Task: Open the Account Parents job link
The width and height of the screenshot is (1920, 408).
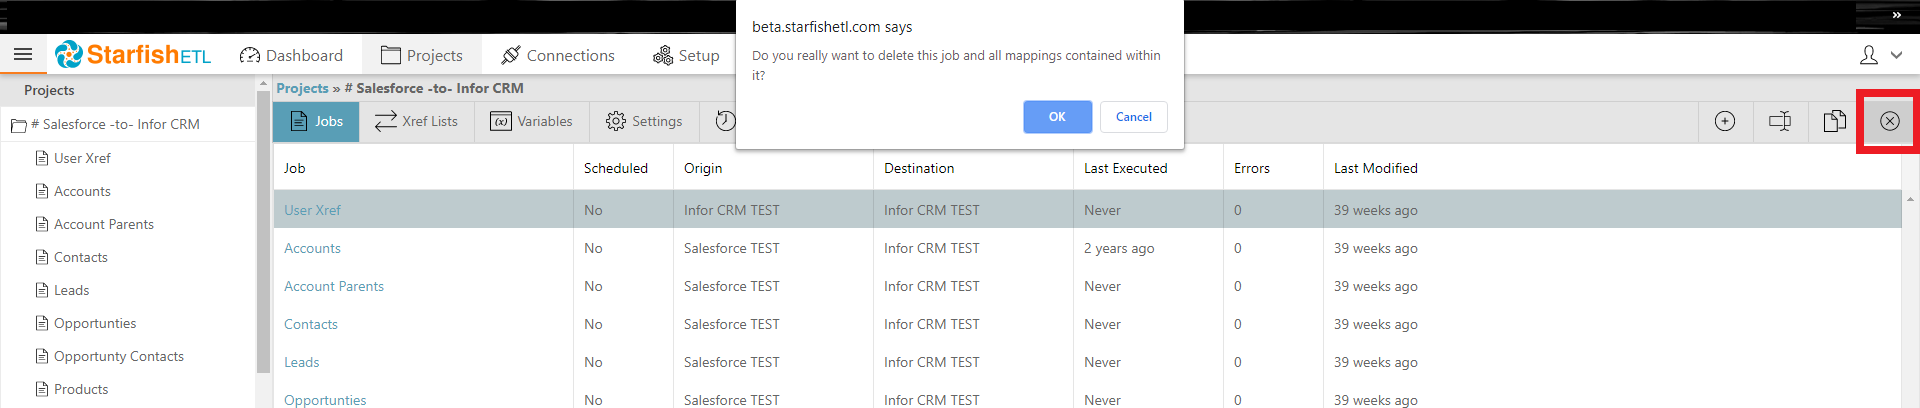Action: coord(334,286)
